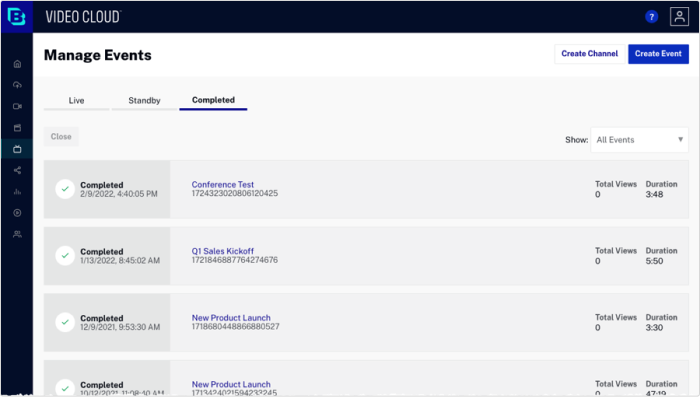Click the Create Event button
This screenshot has height=397, width=700.
(x=658, y=54)
